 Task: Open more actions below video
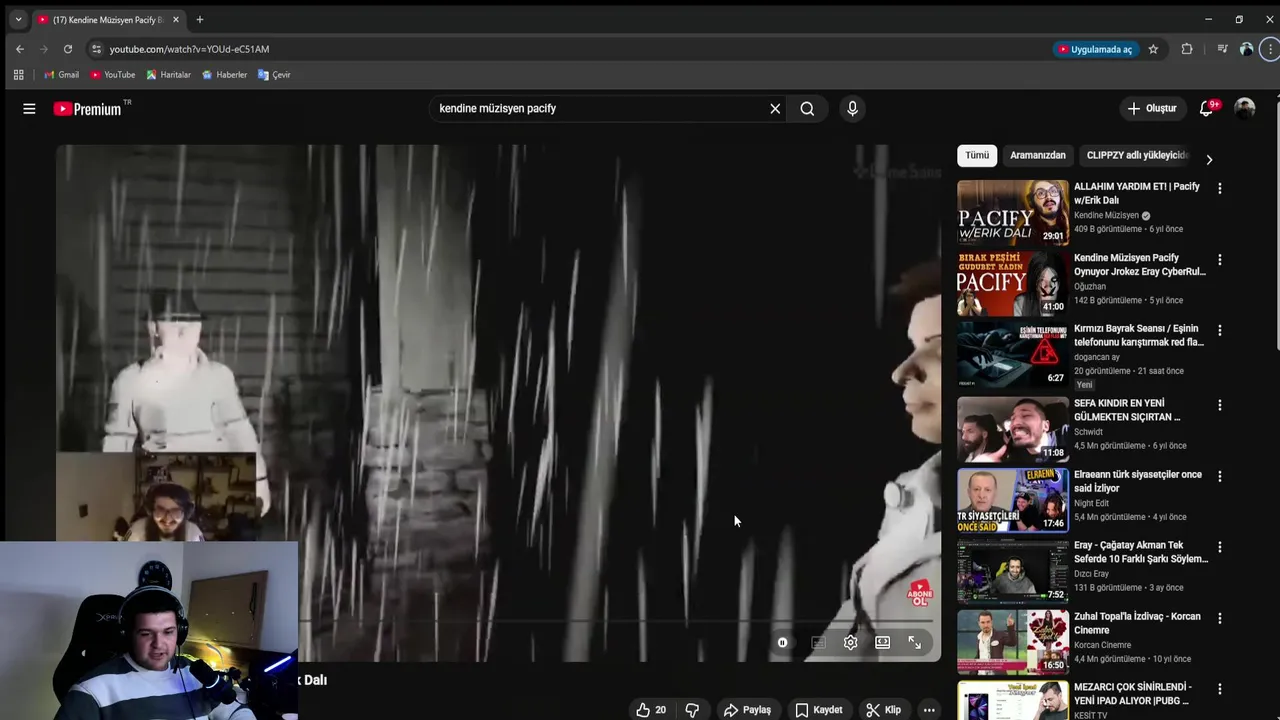tap(929, 710)
